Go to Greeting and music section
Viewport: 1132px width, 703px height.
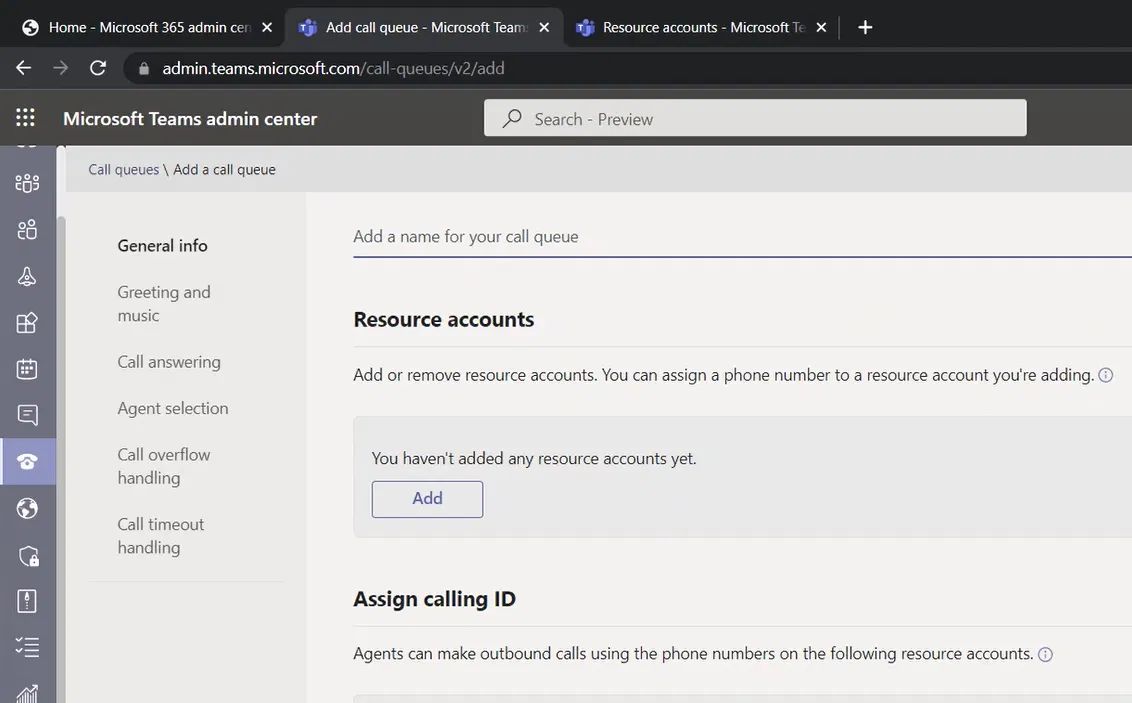[164, 304]
